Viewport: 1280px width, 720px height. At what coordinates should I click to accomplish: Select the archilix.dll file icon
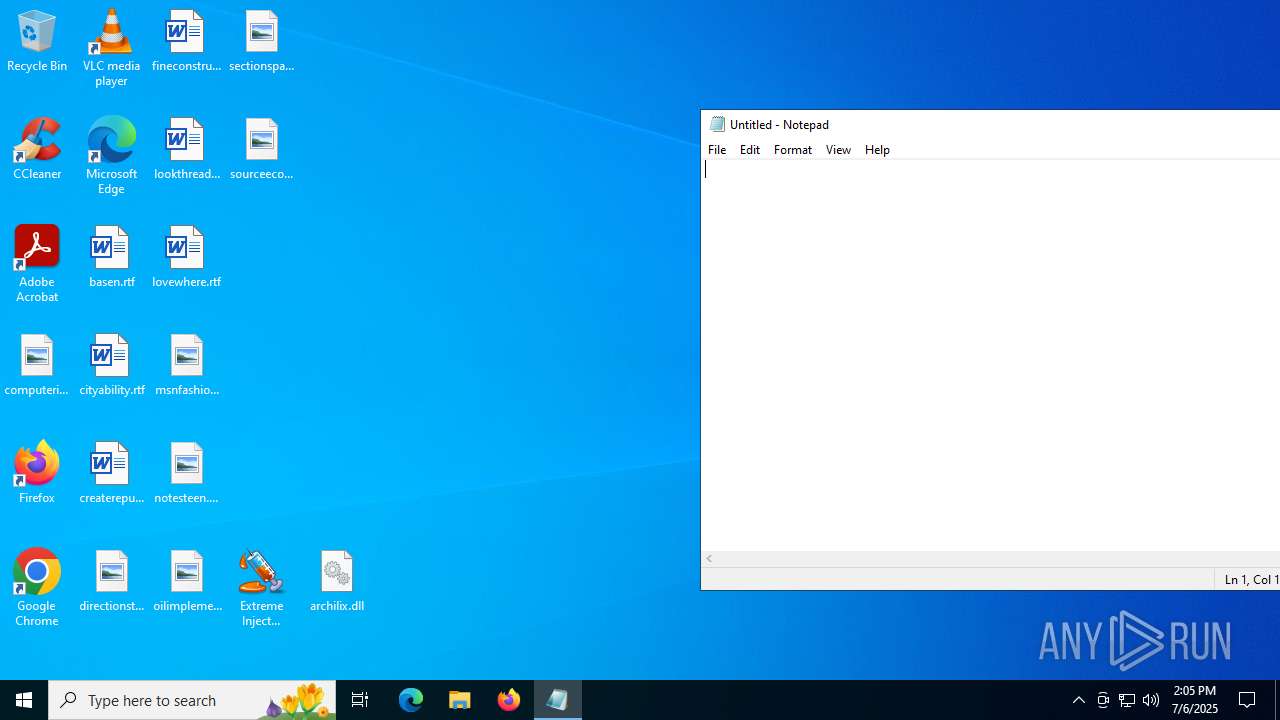point(336,582)
